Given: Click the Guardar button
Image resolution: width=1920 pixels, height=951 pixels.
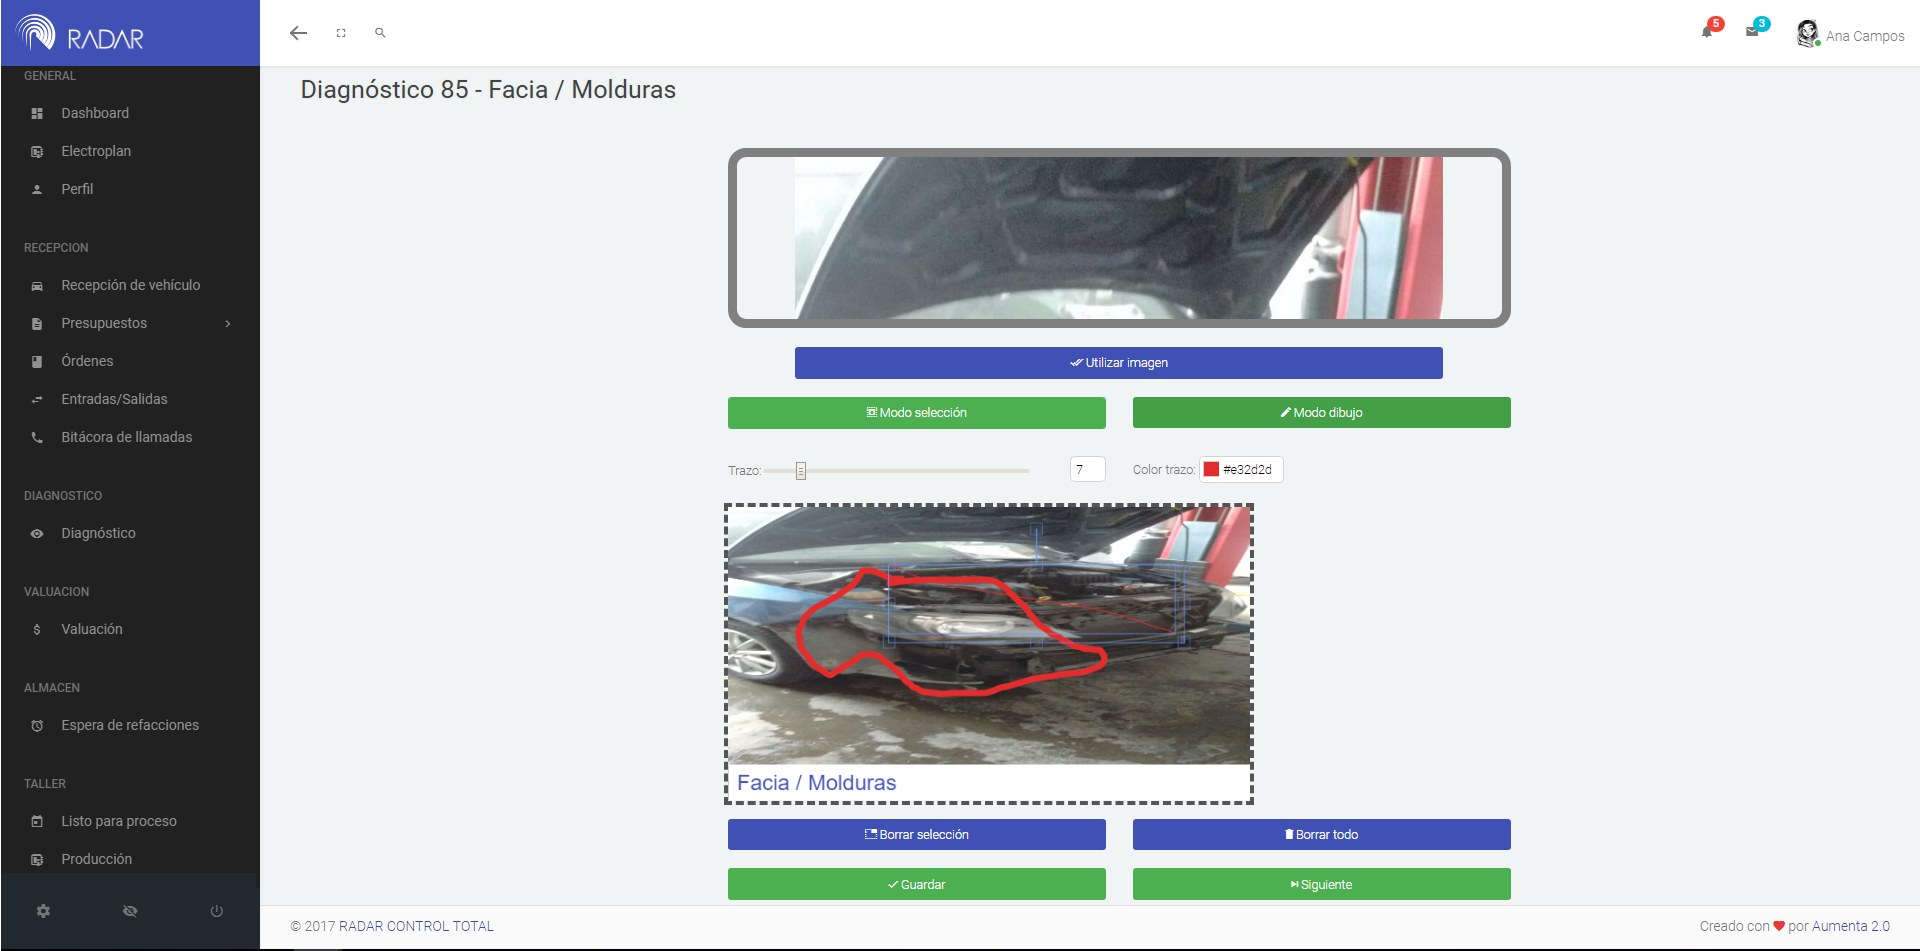Looking at the screenshot, I should (916, 885).
